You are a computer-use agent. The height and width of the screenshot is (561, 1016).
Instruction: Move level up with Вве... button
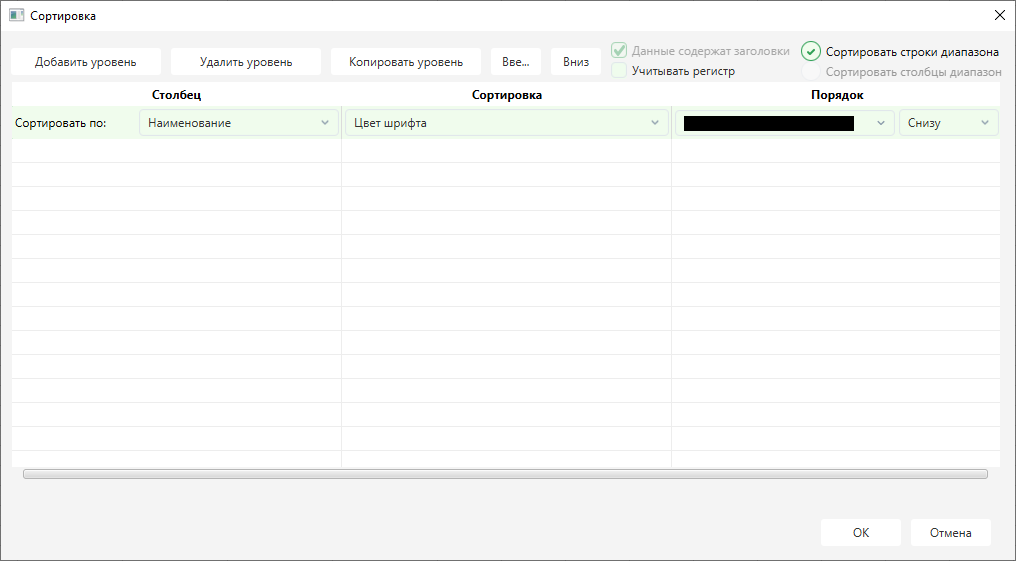tap(516, 62)
